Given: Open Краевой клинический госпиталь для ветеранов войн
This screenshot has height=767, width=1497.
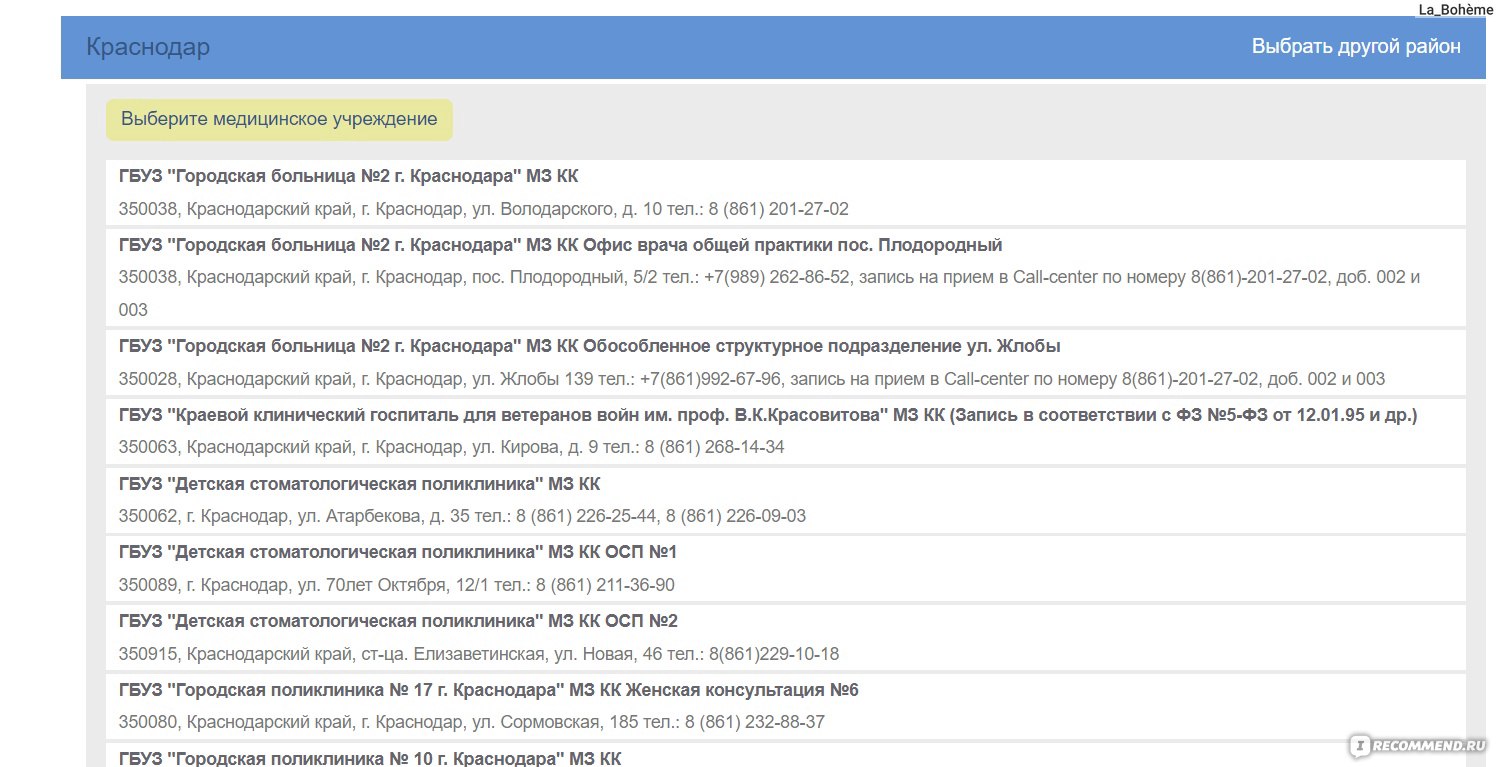Looking at the screenshot, I should [x=768, y=415].
